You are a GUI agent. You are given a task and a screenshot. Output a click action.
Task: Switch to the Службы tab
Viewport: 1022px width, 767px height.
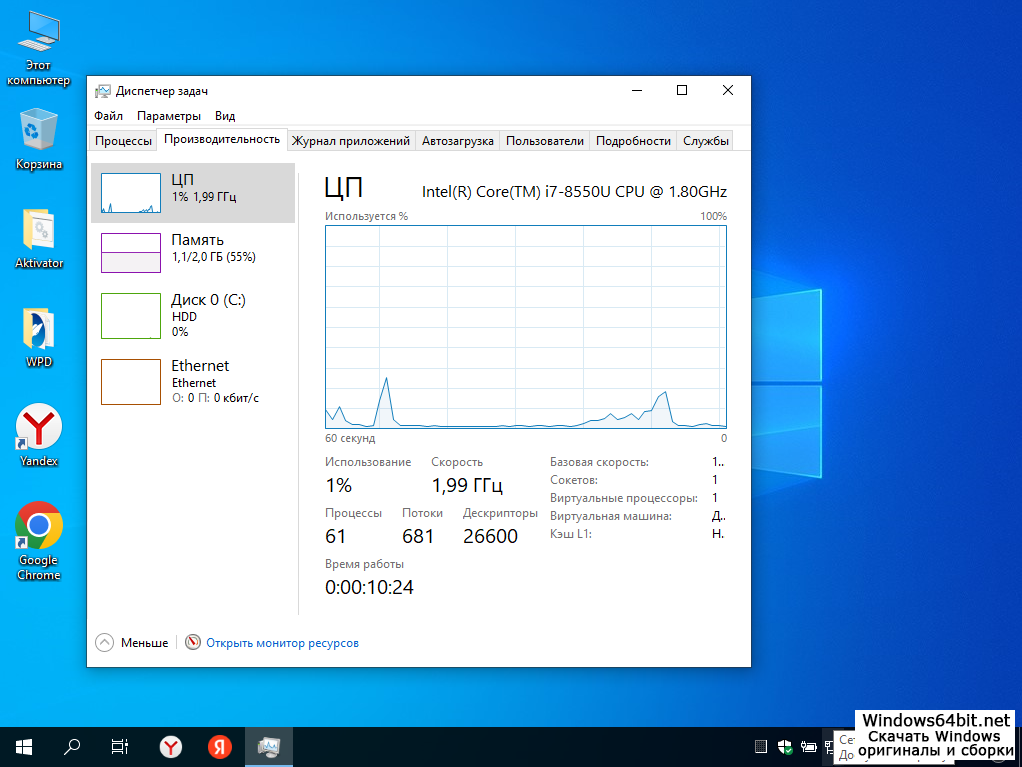pos(705,141)
